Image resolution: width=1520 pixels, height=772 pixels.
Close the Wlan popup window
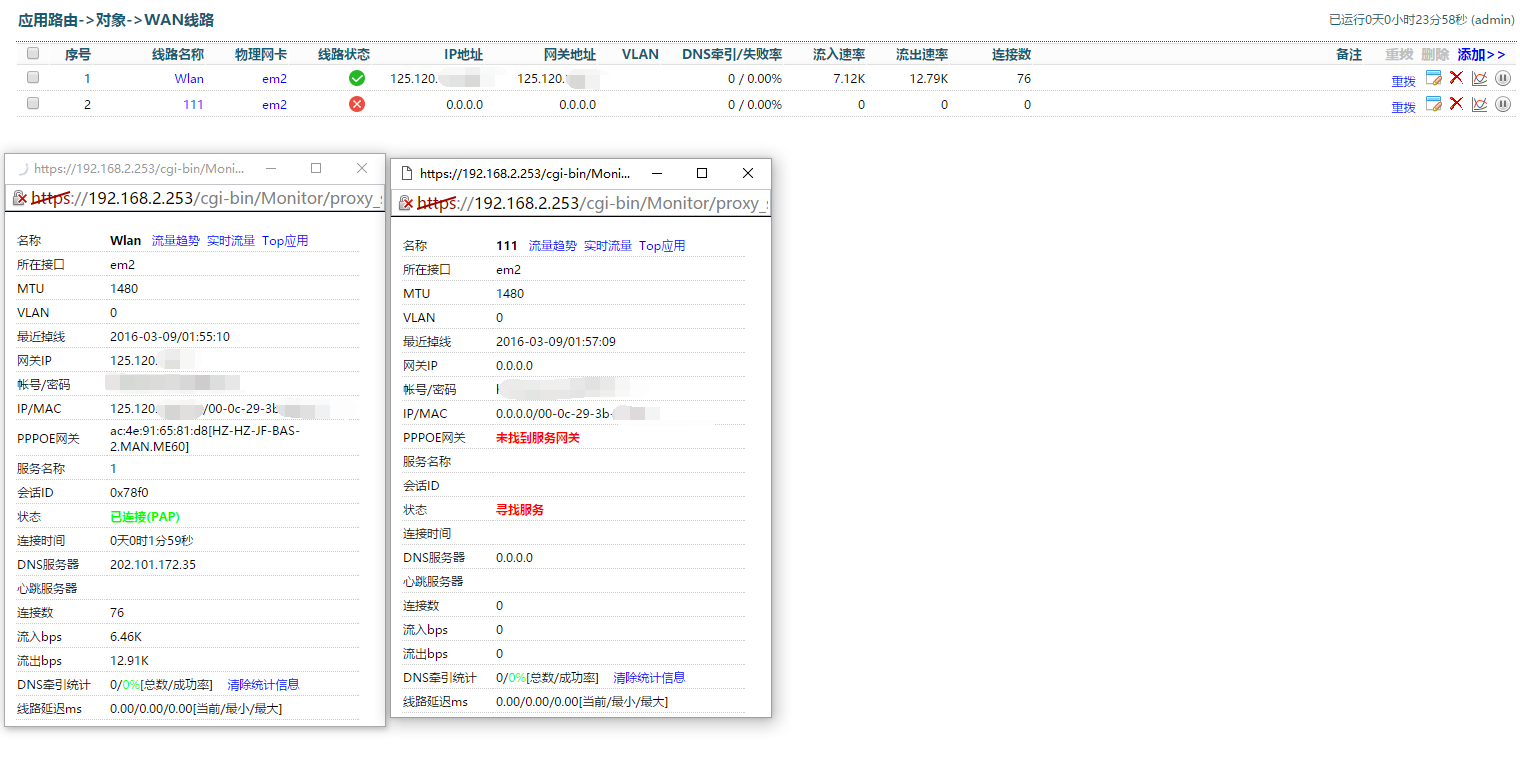[x=362, y=168]
